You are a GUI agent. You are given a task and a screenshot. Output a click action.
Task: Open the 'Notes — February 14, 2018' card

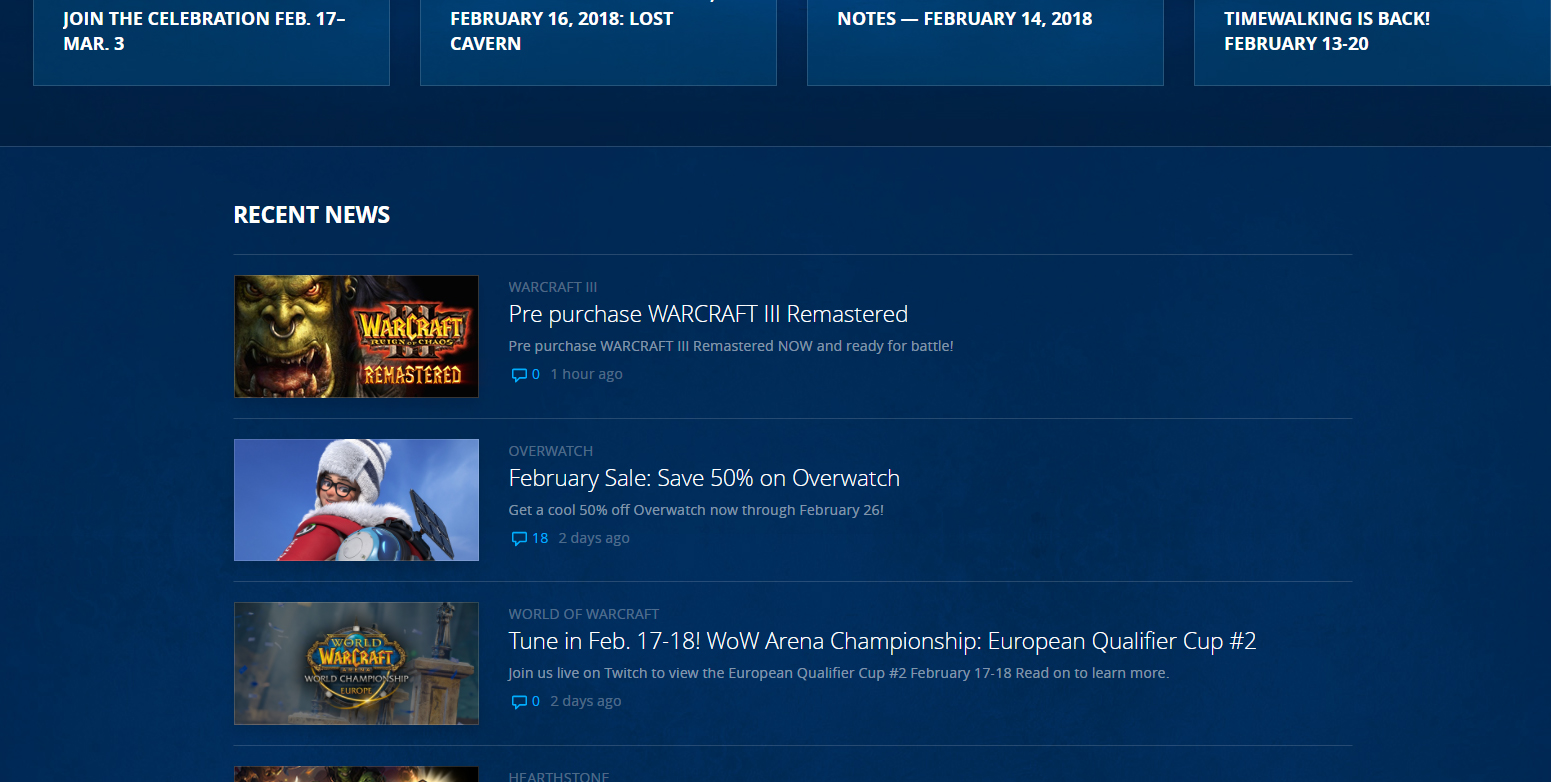tap(985, 42)
